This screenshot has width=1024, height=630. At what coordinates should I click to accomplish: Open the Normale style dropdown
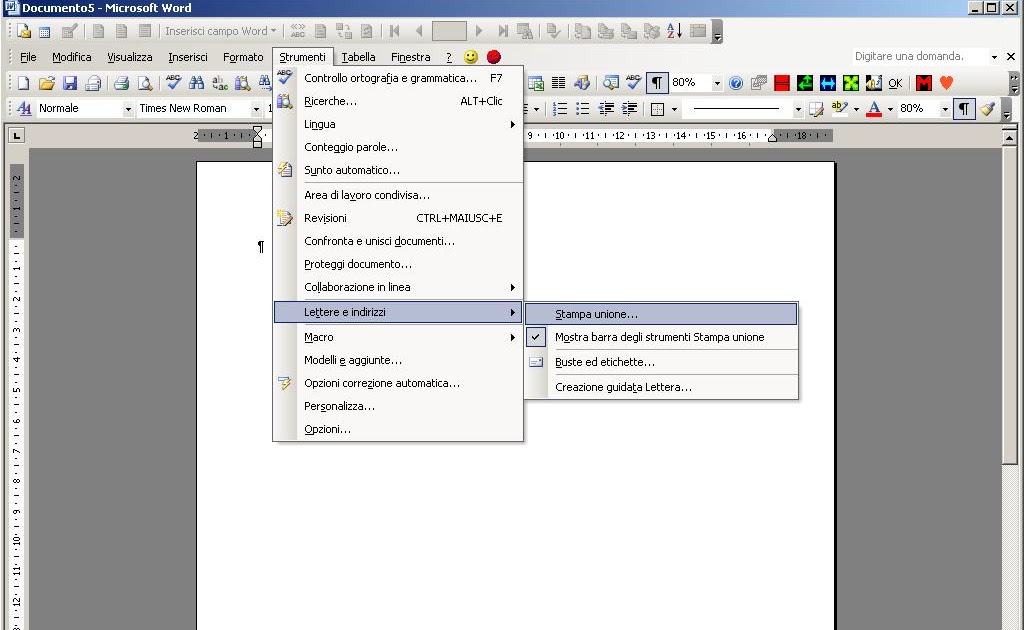point(128,109)
